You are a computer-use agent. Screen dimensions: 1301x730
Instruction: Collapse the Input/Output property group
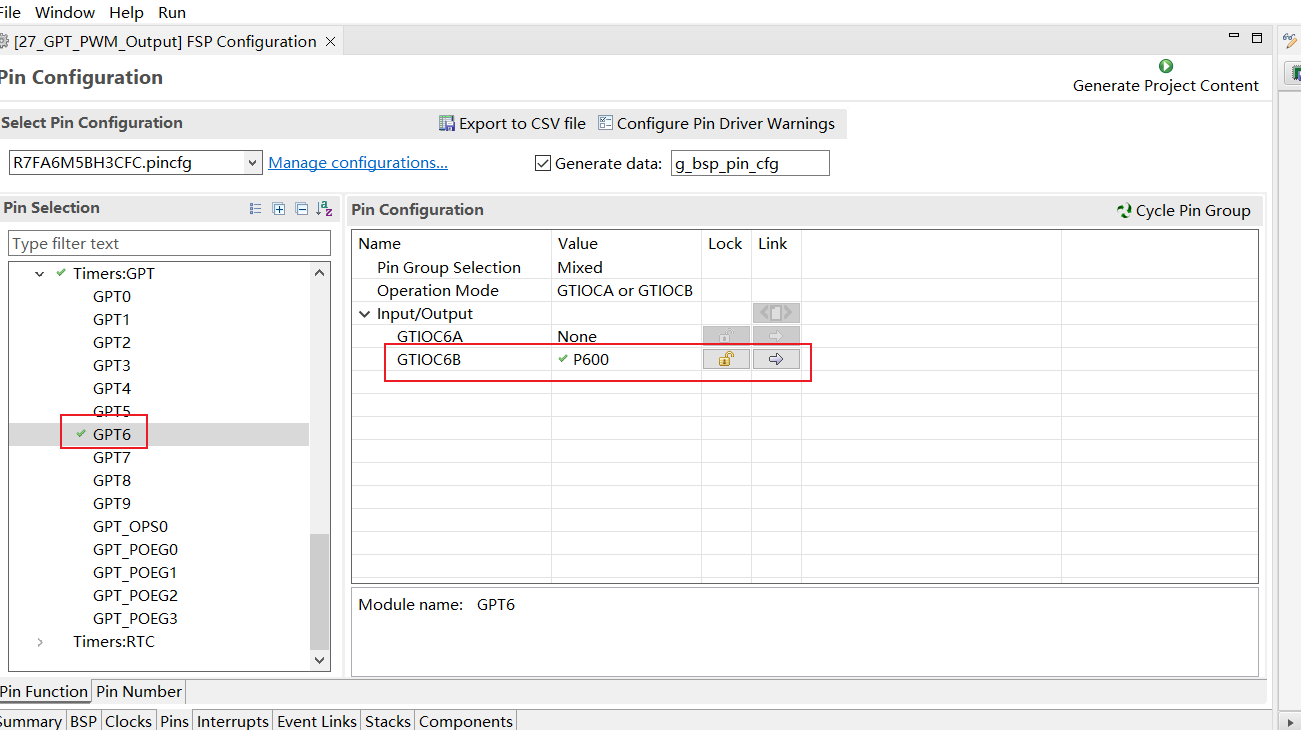[x=364, y=314]
